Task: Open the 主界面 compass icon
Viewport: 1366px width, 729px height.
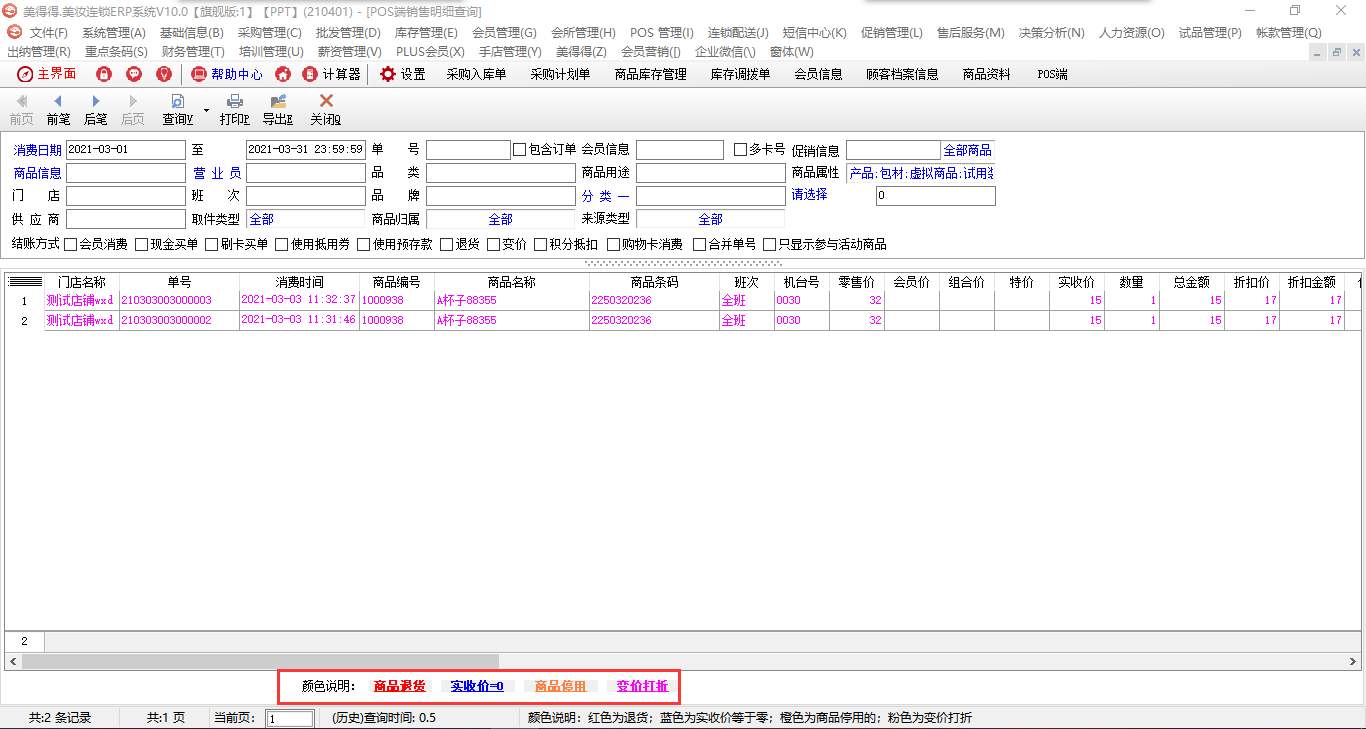Action: (25, 74)
